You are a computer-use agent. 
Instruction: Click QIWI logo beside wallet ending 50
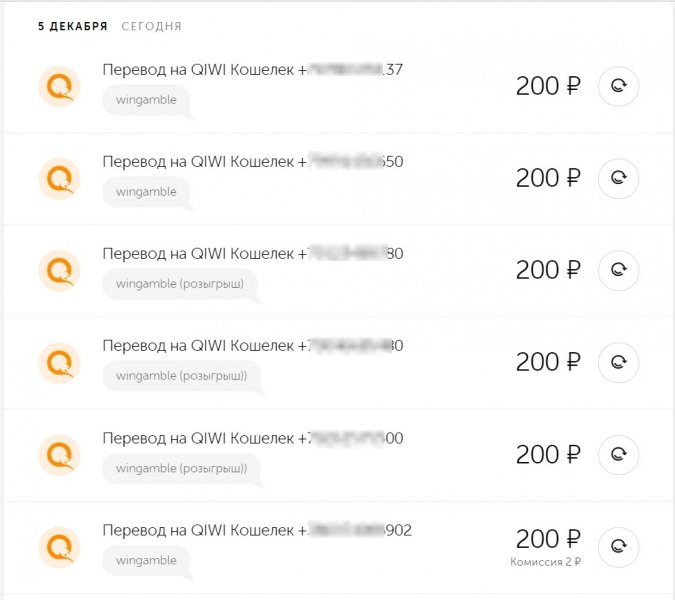click(x=59, y=178)
